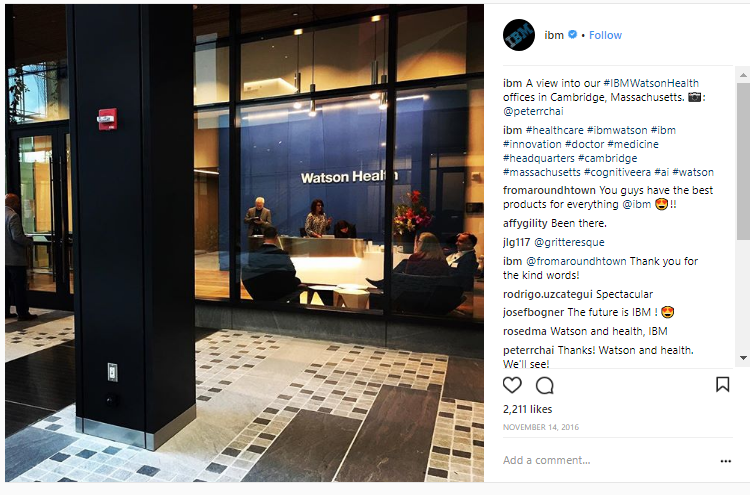This screenshot has width=750, height=495.
Task: Open the ibm username in the header
Action: coord(554,35)
